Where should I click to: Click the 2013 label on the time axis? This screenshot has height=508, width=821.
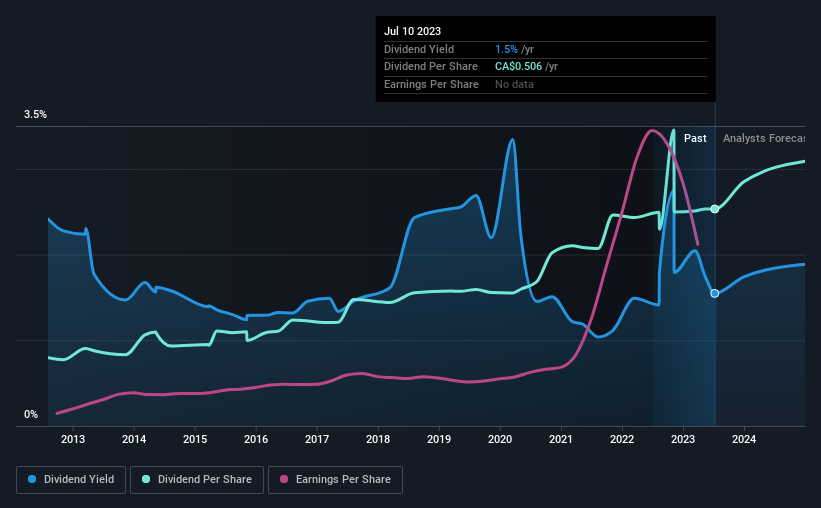click(x=73, y=439)
